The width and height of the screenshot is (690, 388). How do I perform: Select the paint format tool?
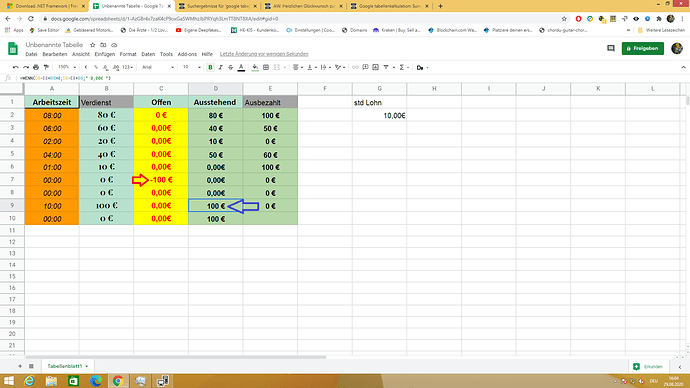pyautogui.click(x=46, y=67)
